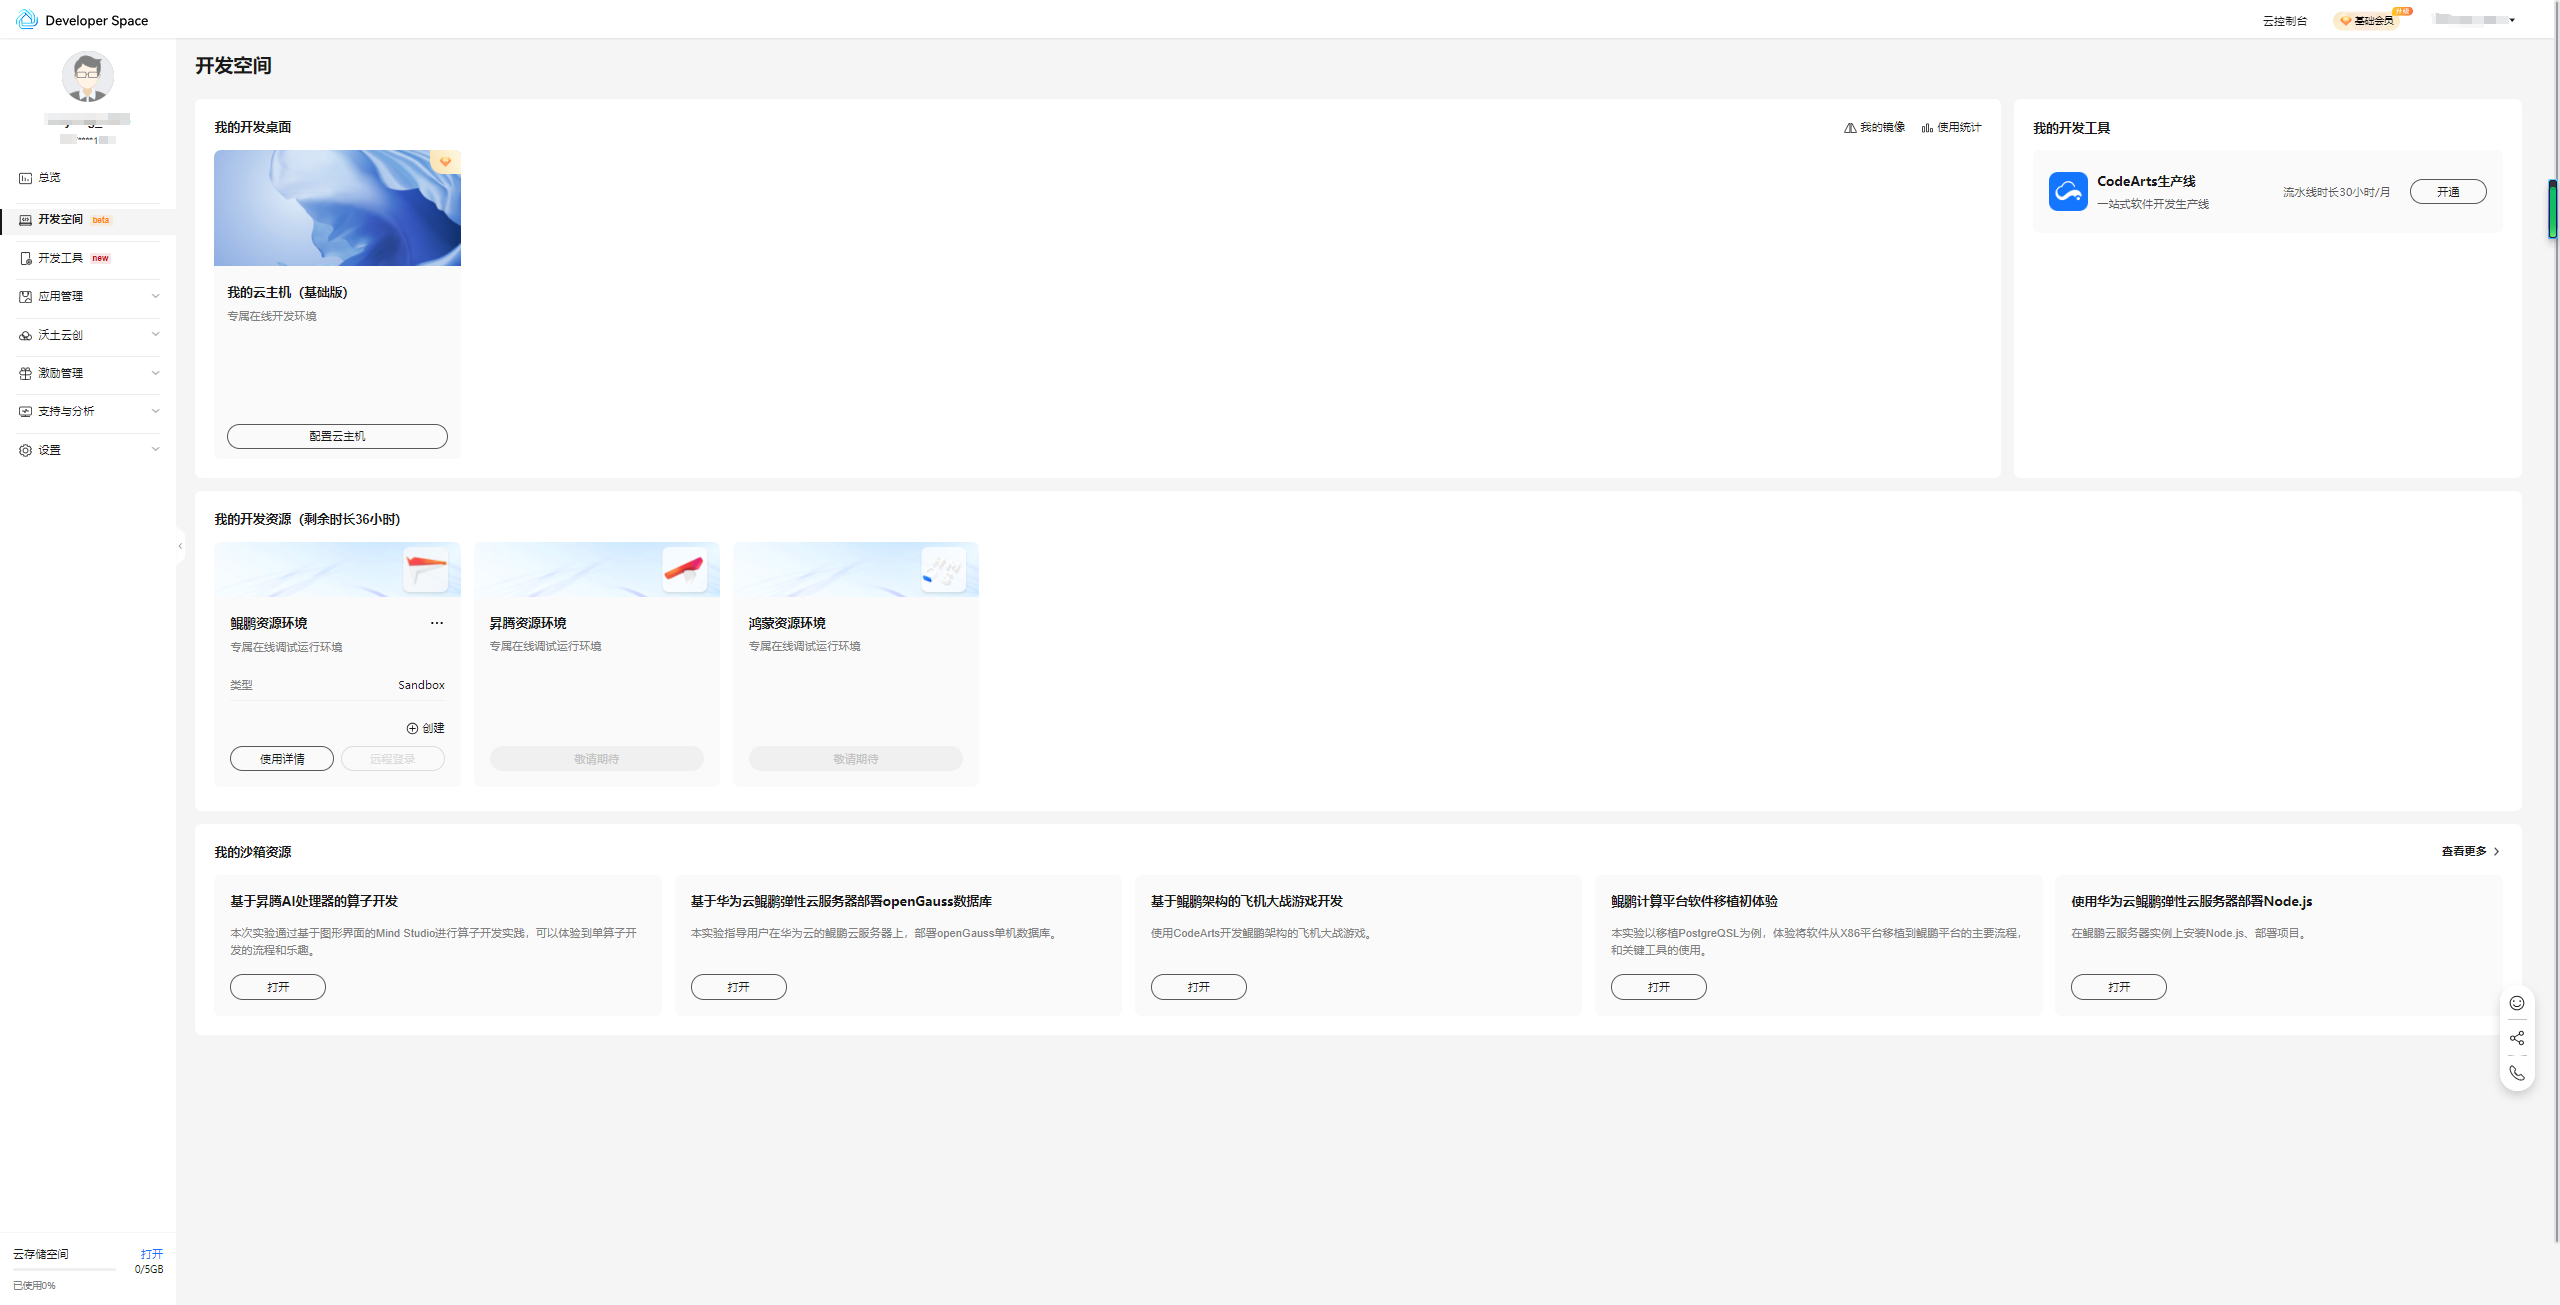
Task: Open the smiley feedback icon
Action: coord(2516,1003)
